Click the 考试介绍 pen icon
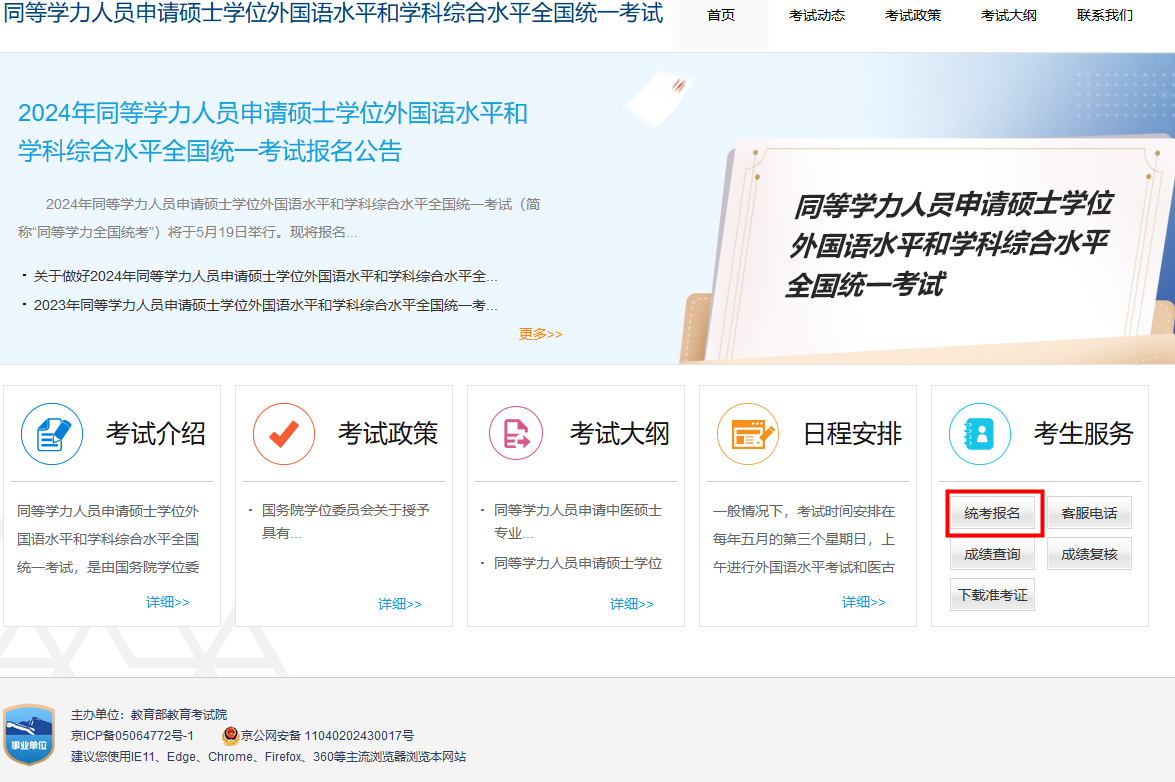Screen dimensions: 1175x782 click(51, 434)
